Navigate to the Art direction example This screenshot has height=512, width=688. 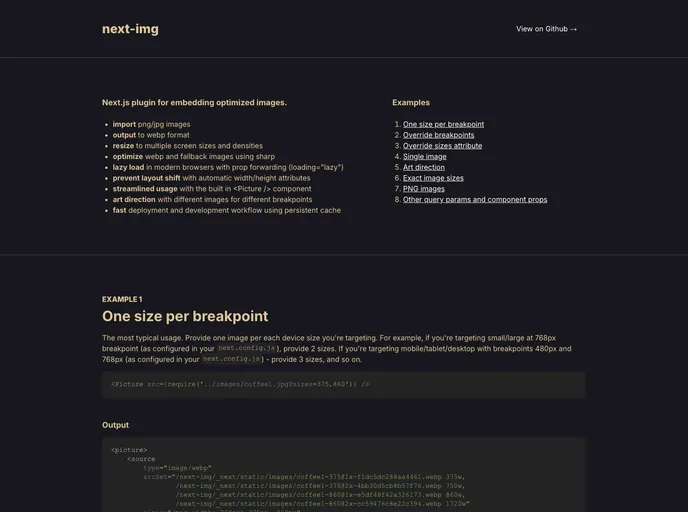point(424,167)
